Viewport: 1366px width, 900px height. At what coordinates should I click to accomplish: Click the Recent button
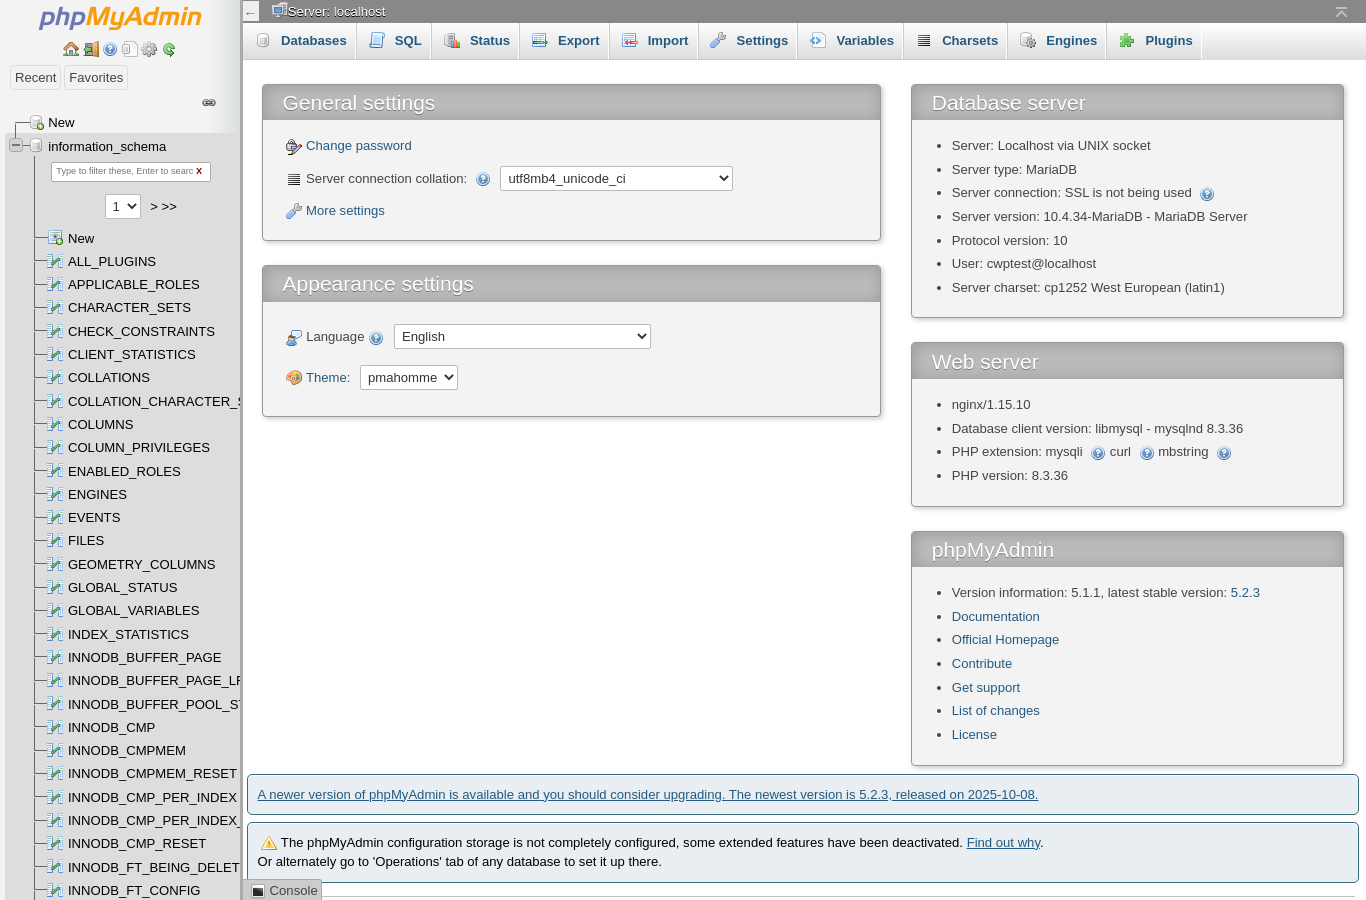(35, 78)
